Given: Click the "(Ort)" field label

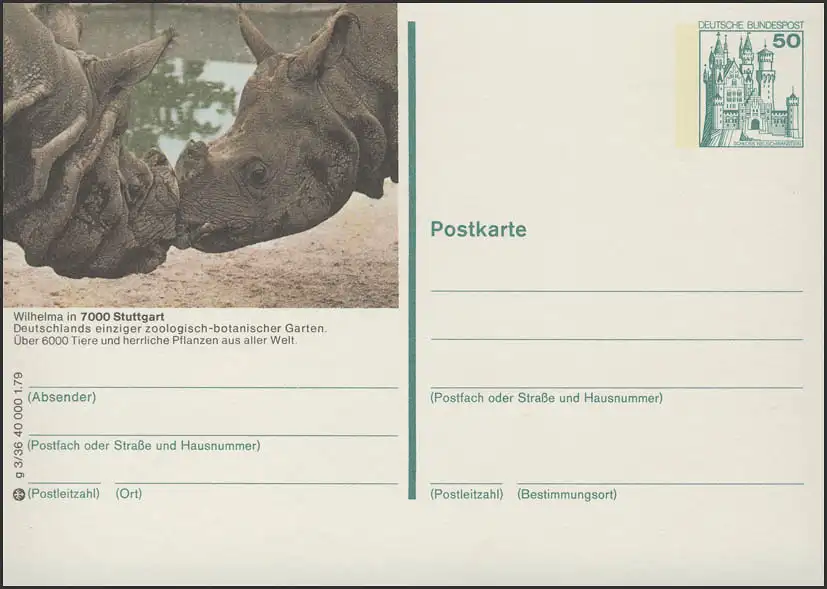Looking at the screenshot, I should click(128, 494).
